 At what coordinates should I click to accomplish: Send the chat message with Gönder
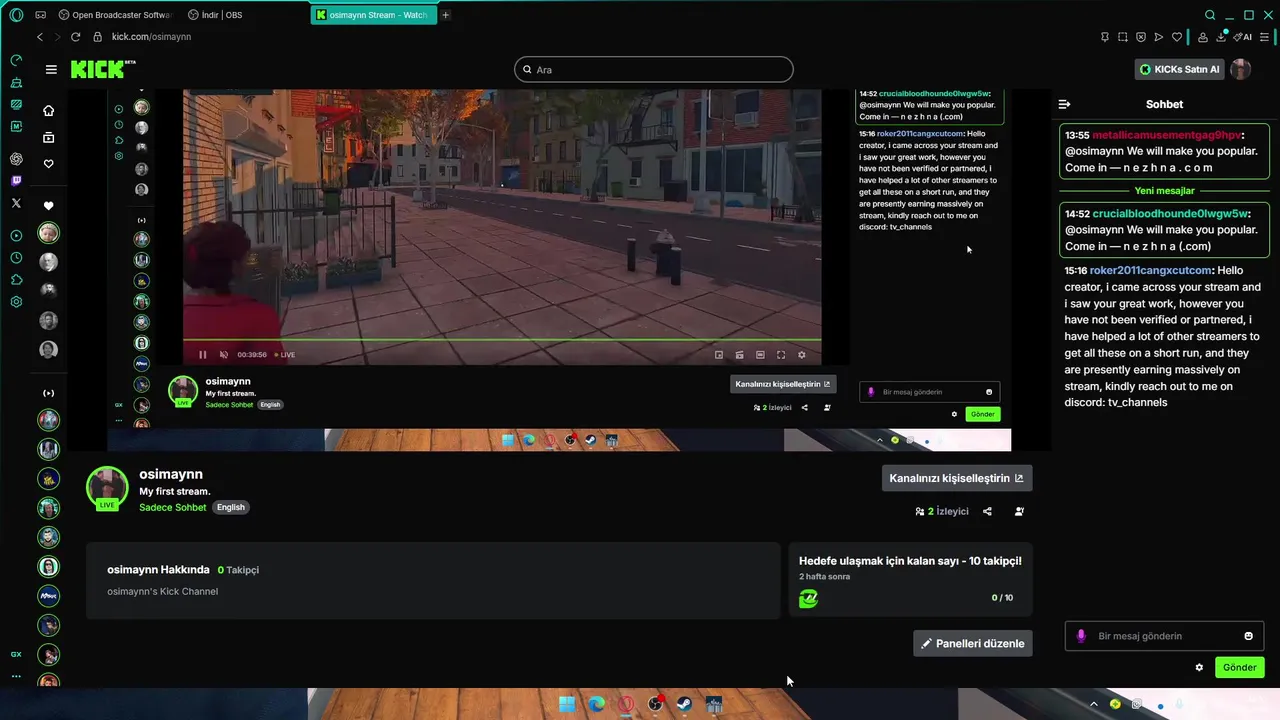pyautogui.click(x=1239, y=667)
